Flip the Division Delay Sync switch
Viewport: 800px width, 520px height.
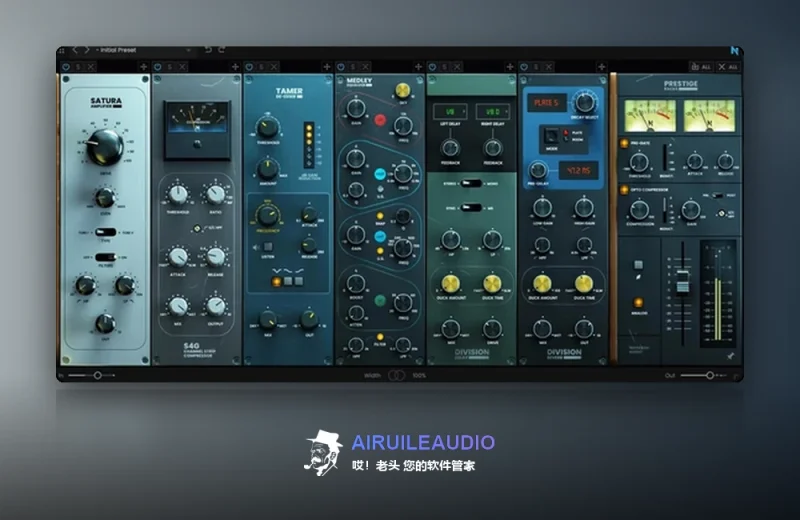click(x=470, y=208)
